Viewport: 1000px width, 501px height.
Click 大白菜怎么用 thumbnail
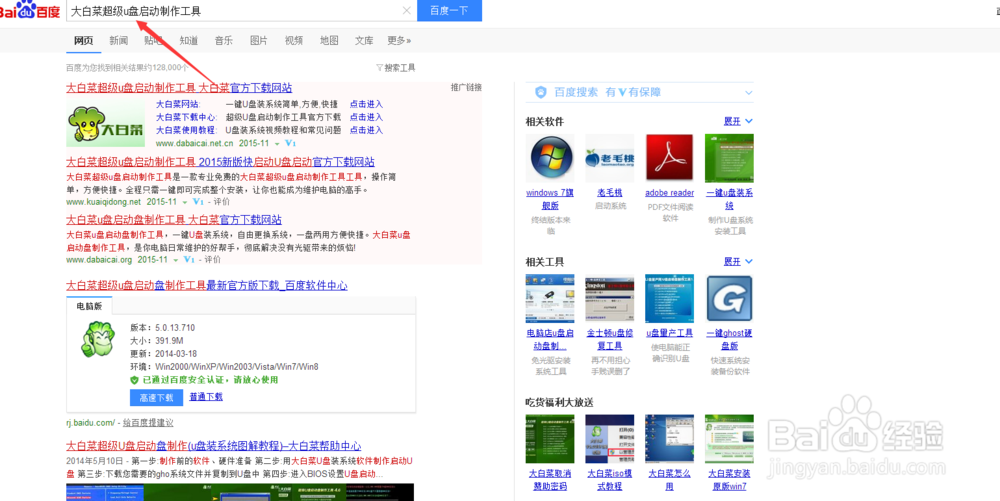(669, 439)
